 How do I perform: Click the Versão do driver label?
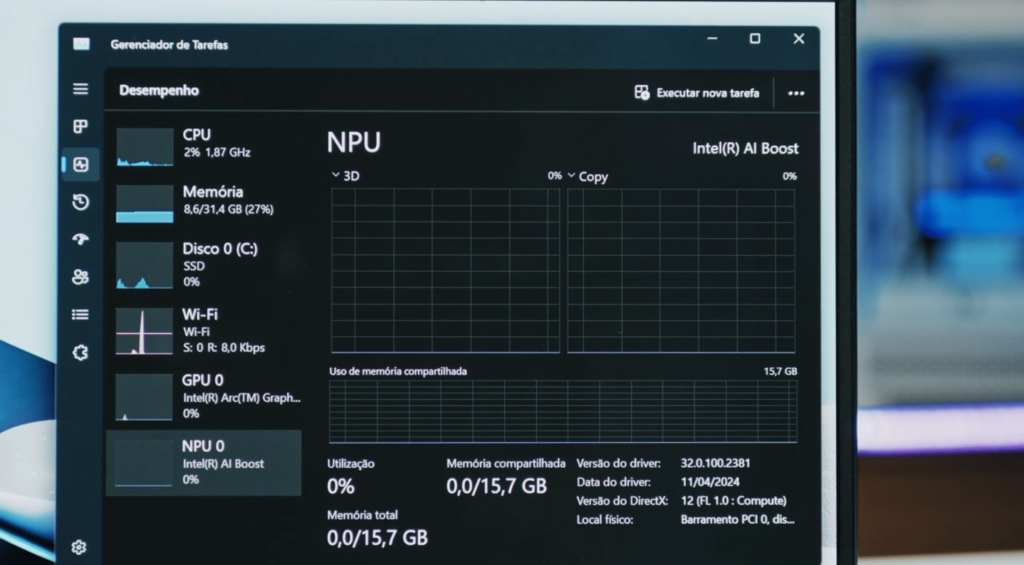tap(618, 463)
